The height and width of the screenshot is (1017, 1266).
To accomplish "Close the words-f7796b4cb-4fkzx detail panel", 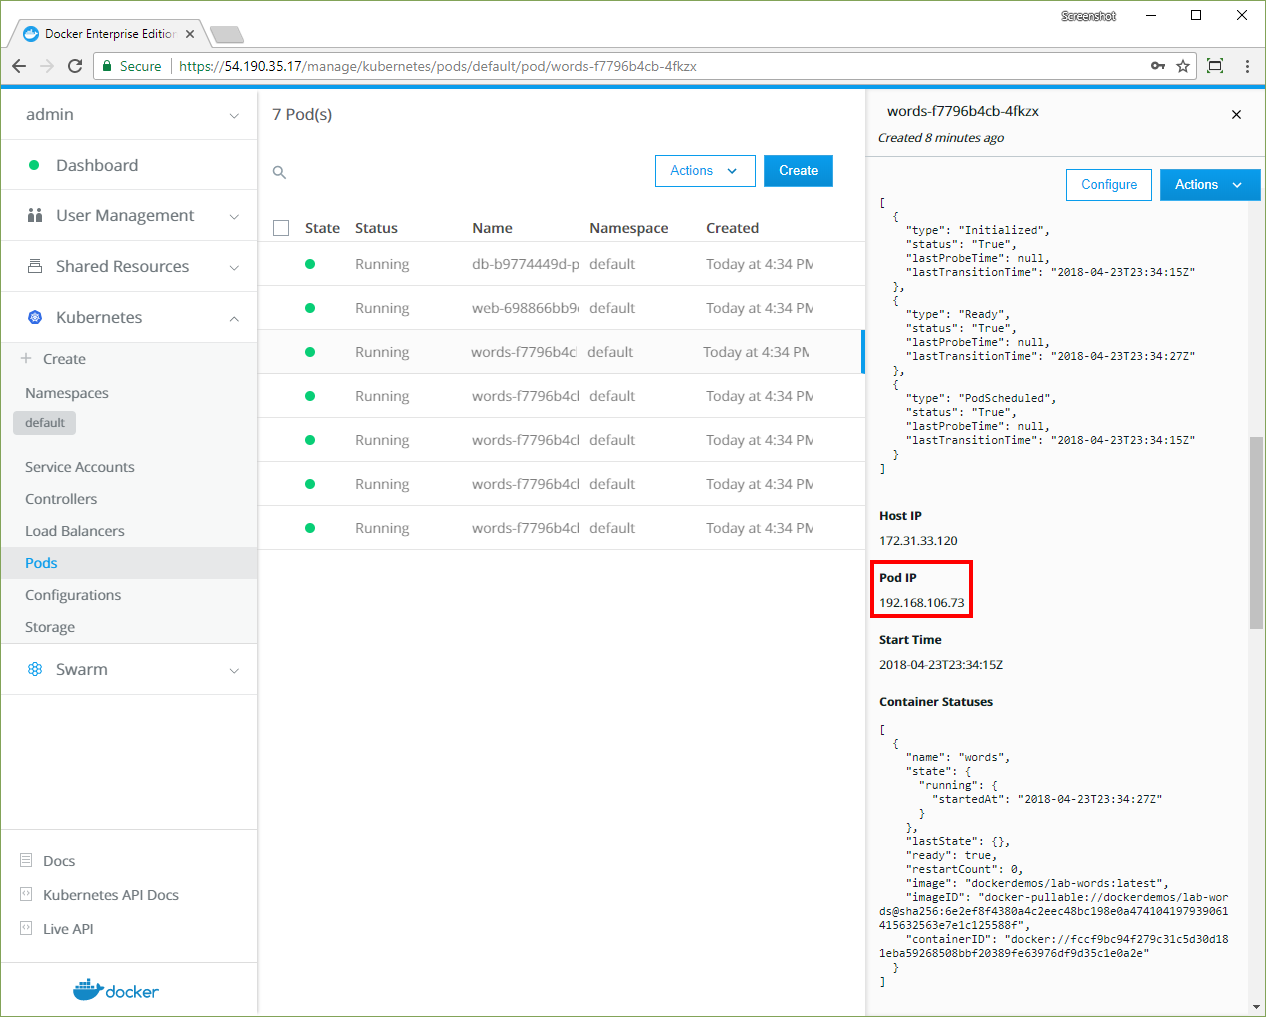I will 1236,115.
